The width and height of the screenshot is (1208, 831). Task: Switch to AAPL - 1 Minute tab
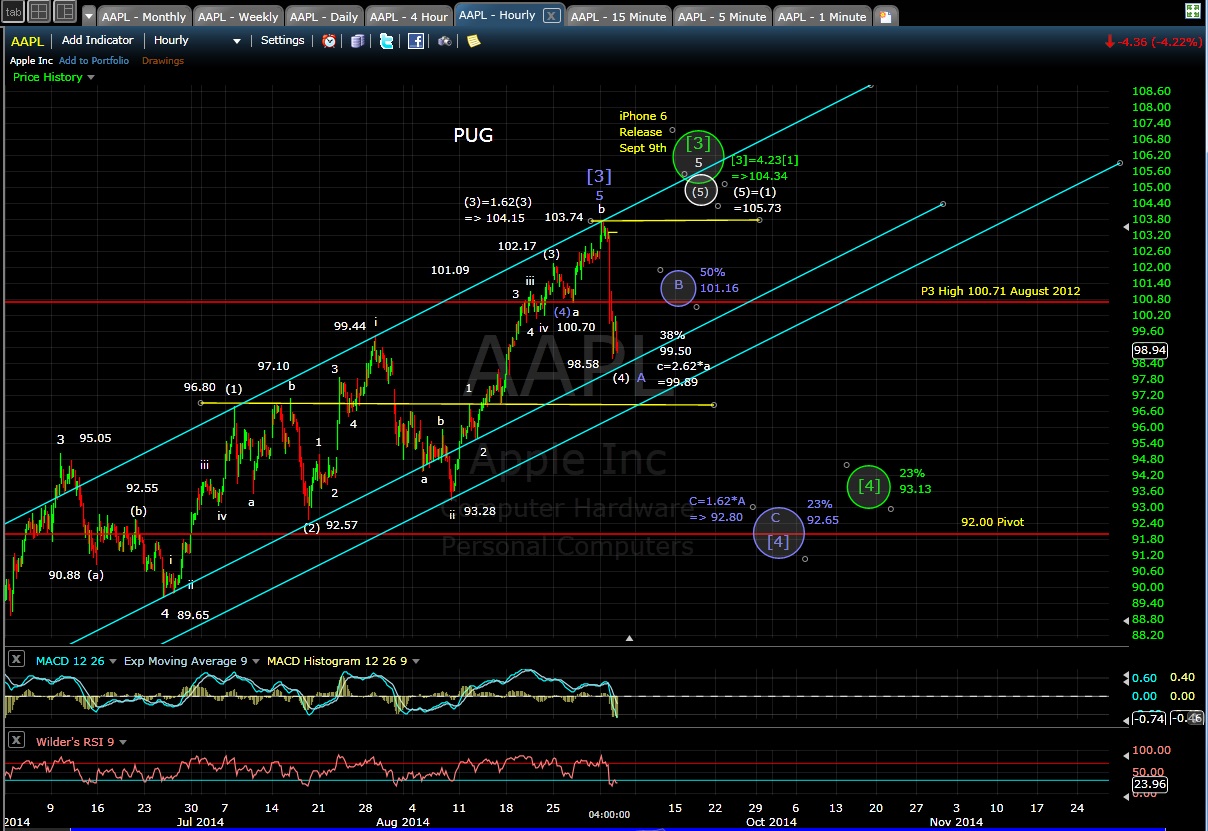coord(821,17)
